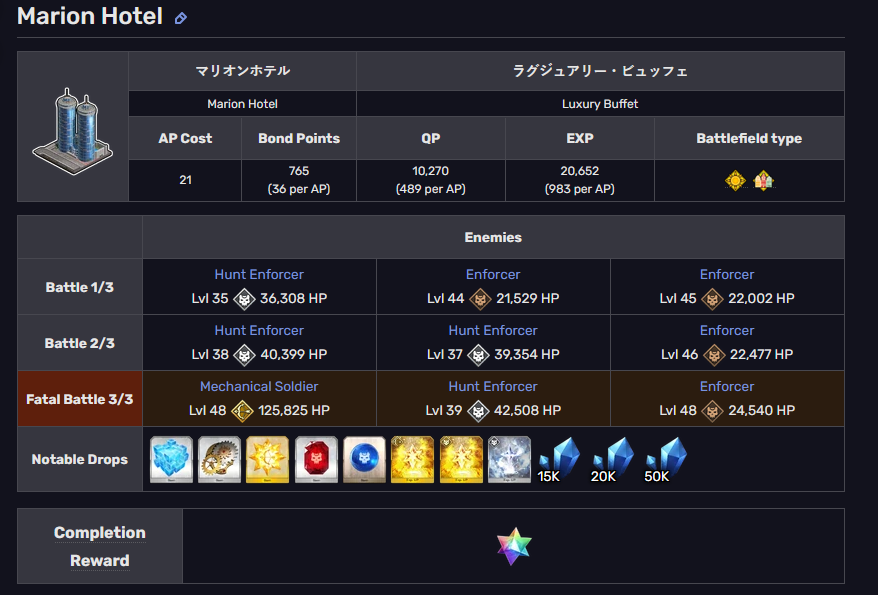Click the 20K QP crystal drop
Viewport: 878px width, 595px height.
[x=612, y=460]
